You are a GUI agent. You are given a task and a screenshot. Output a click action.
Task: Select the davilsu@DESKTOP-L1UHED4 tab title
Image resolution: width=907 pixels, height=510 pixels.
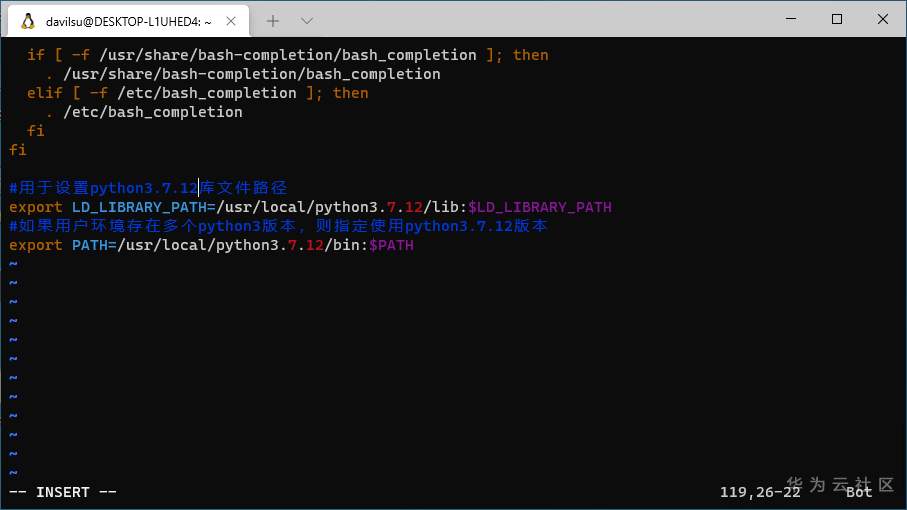click(128, 20)
